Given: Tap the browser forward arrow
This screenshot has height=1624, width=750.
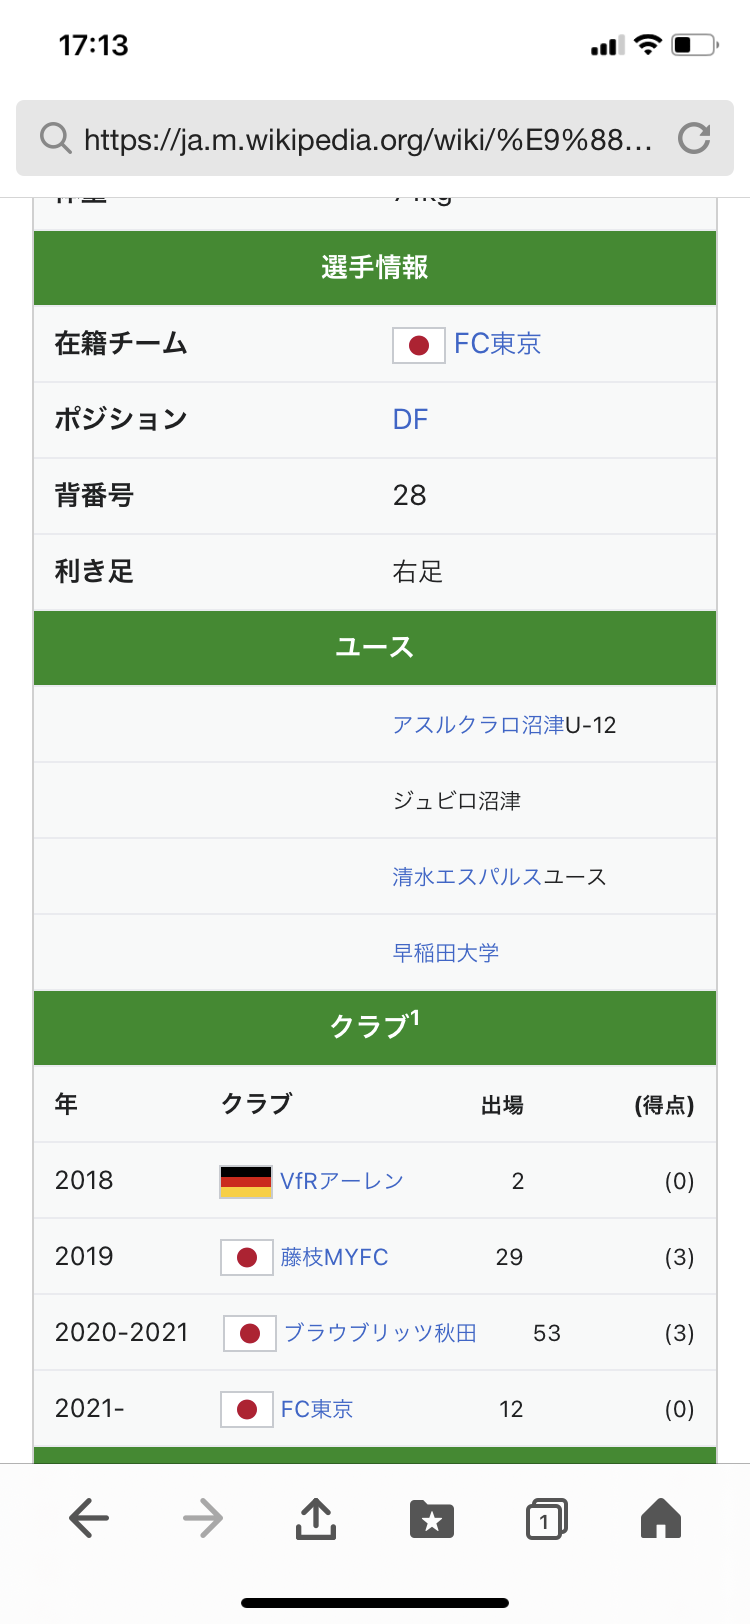Looking at the screenshot, I should pos(203,1520).
